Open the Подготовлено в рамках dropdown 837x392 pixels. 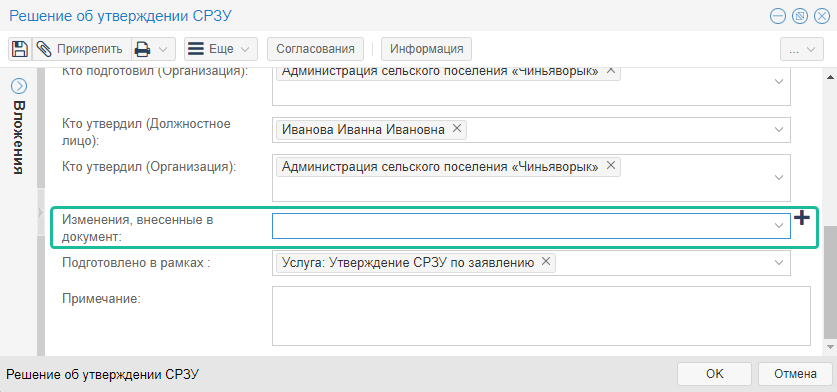[779, 262]
